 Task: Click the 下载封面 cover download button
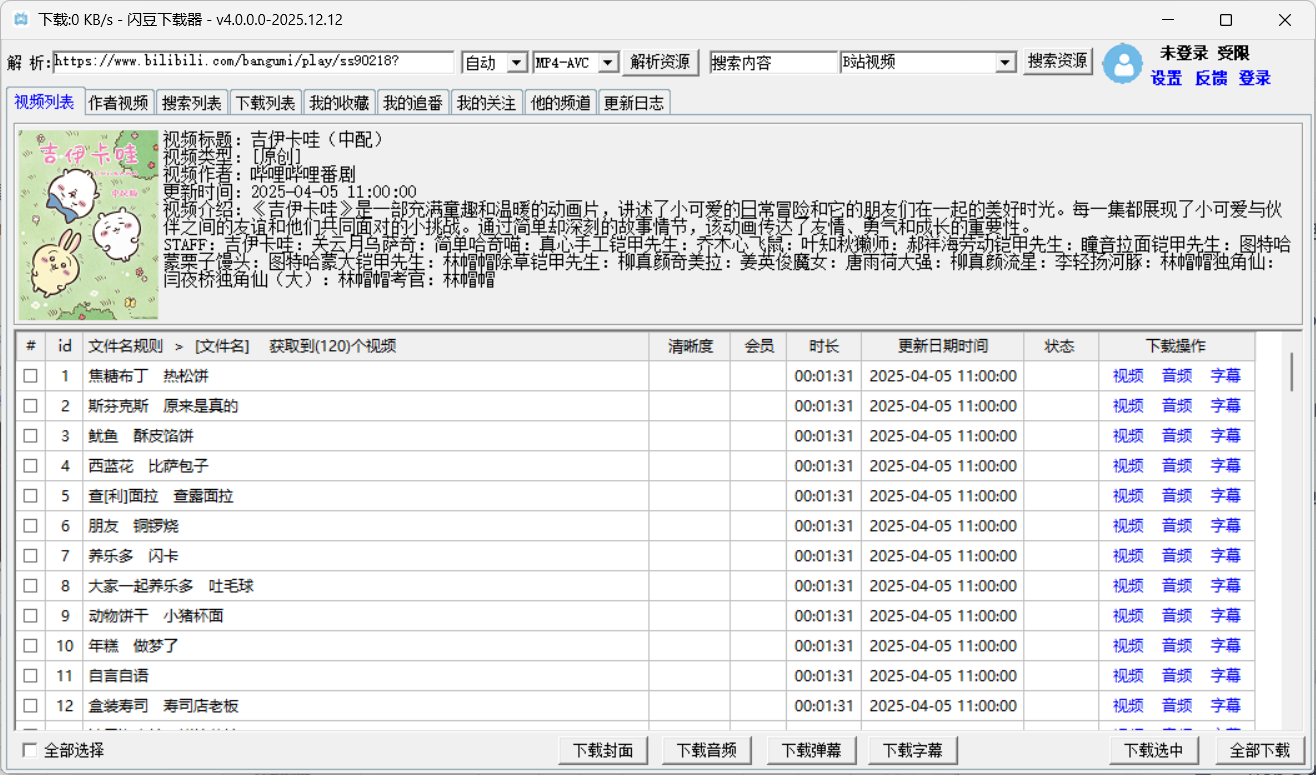click(603, 749)
